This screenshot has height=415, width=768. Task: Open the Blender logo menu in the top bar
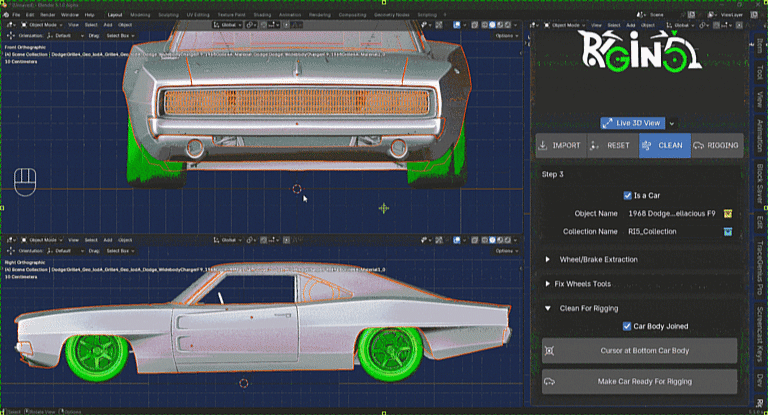click(6, 15)
